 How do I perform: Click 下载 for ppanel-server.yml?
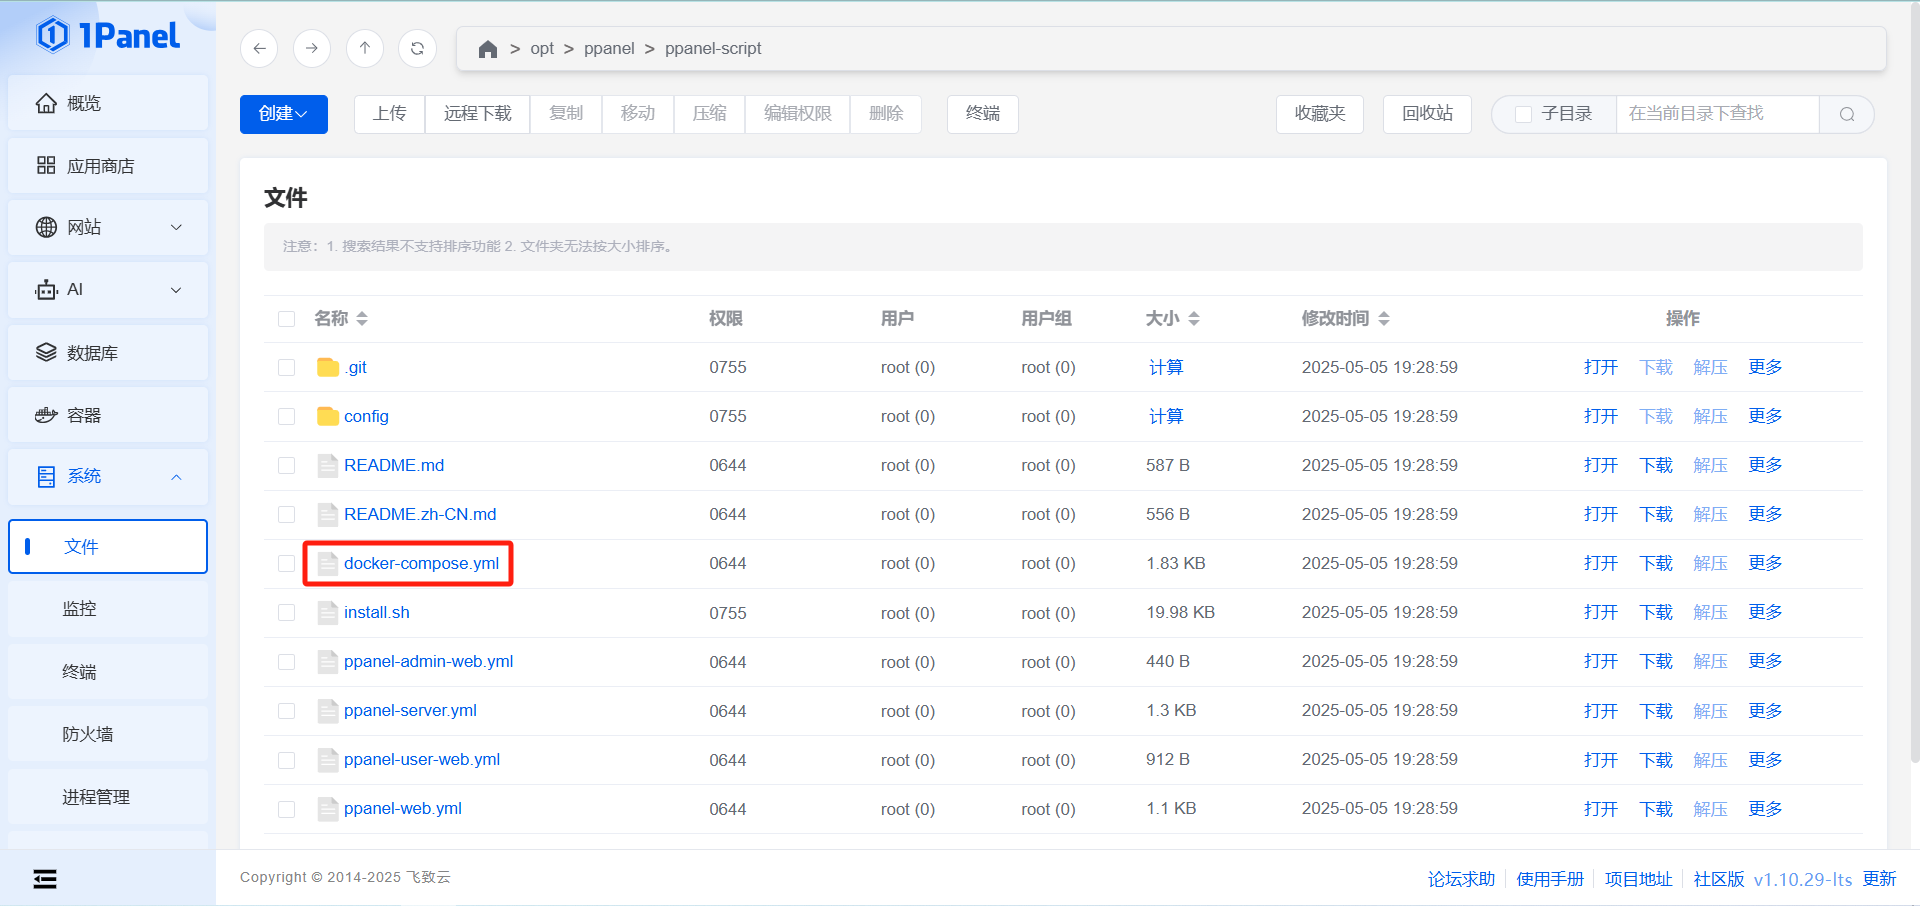(x=1656, y=710)
